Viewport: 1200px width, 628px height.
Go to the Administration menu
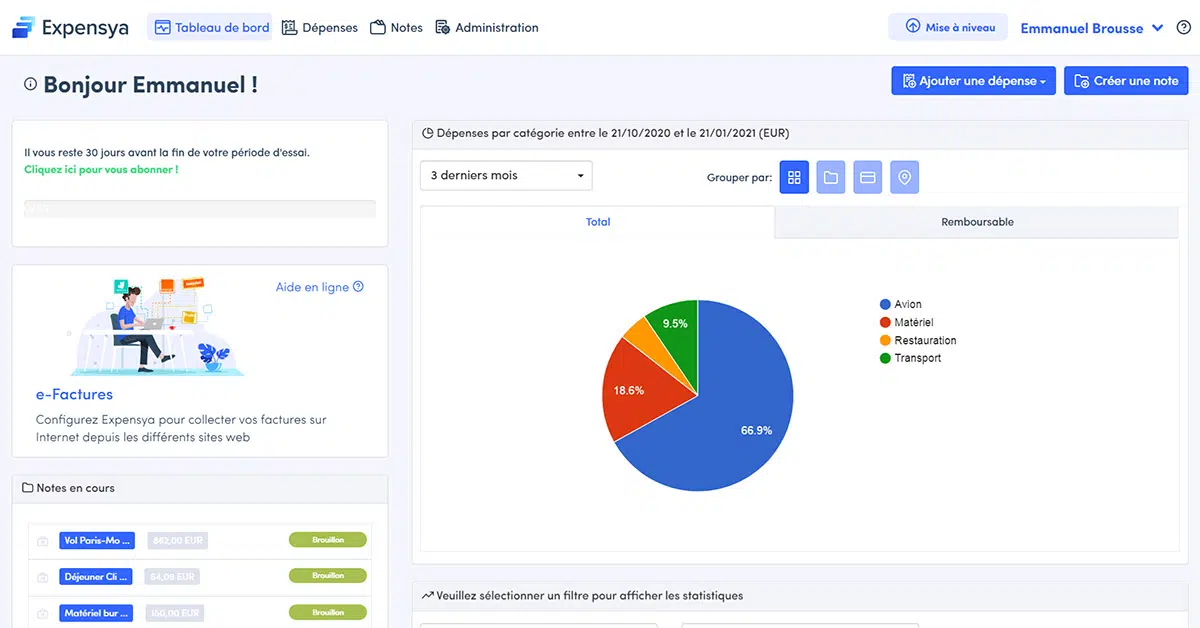point(487,28)
